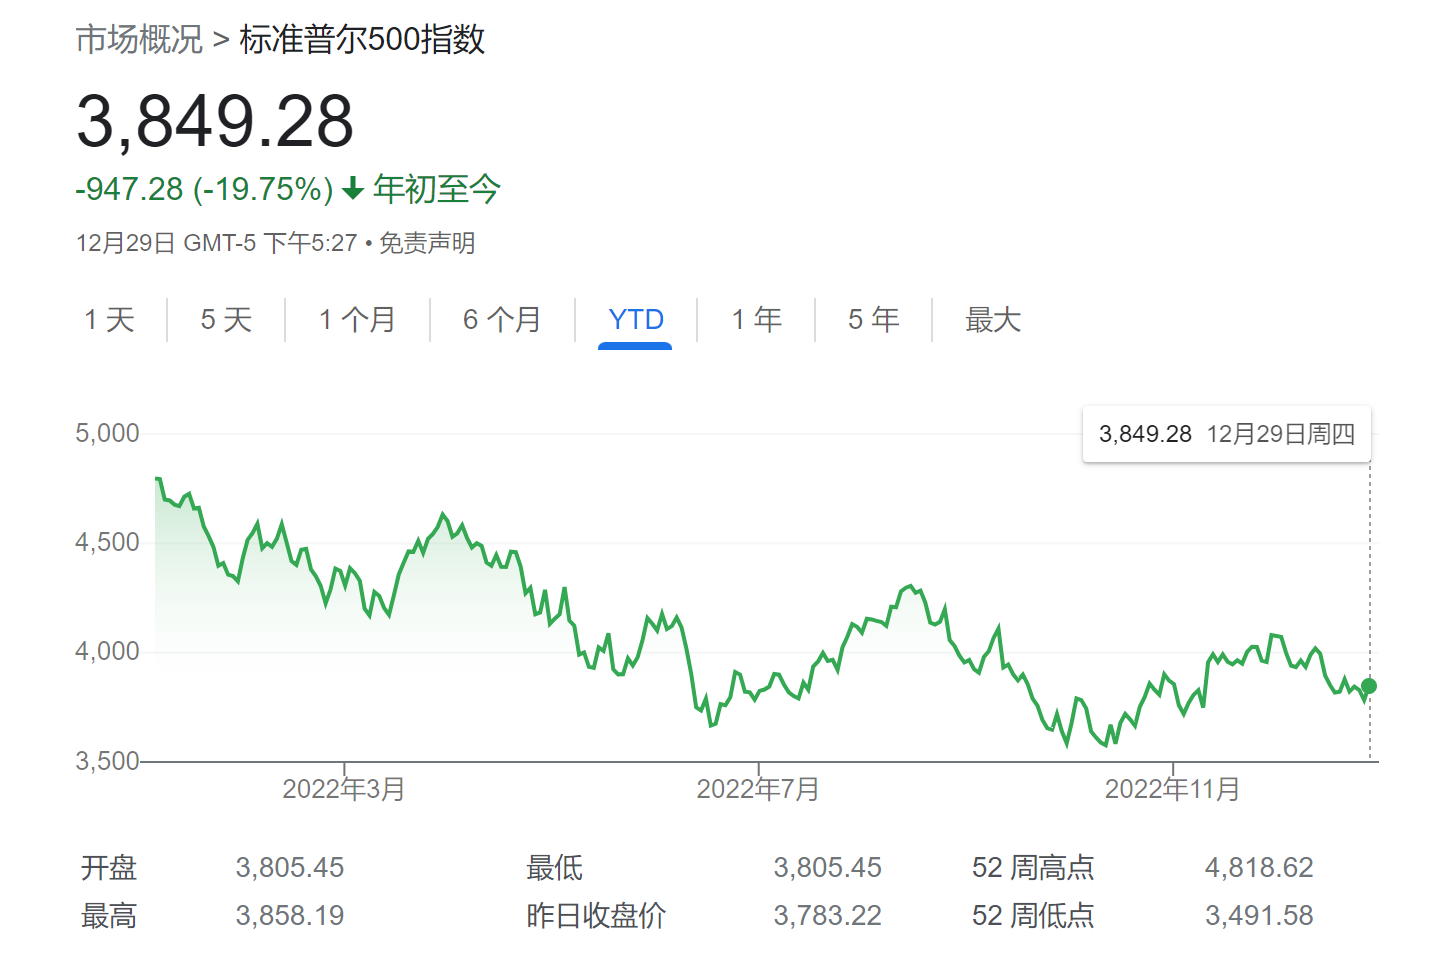The height and width of the screenshot is (956, 1437).
Task: Switch to the 1天 time range tab
Action: pos(109,319)
